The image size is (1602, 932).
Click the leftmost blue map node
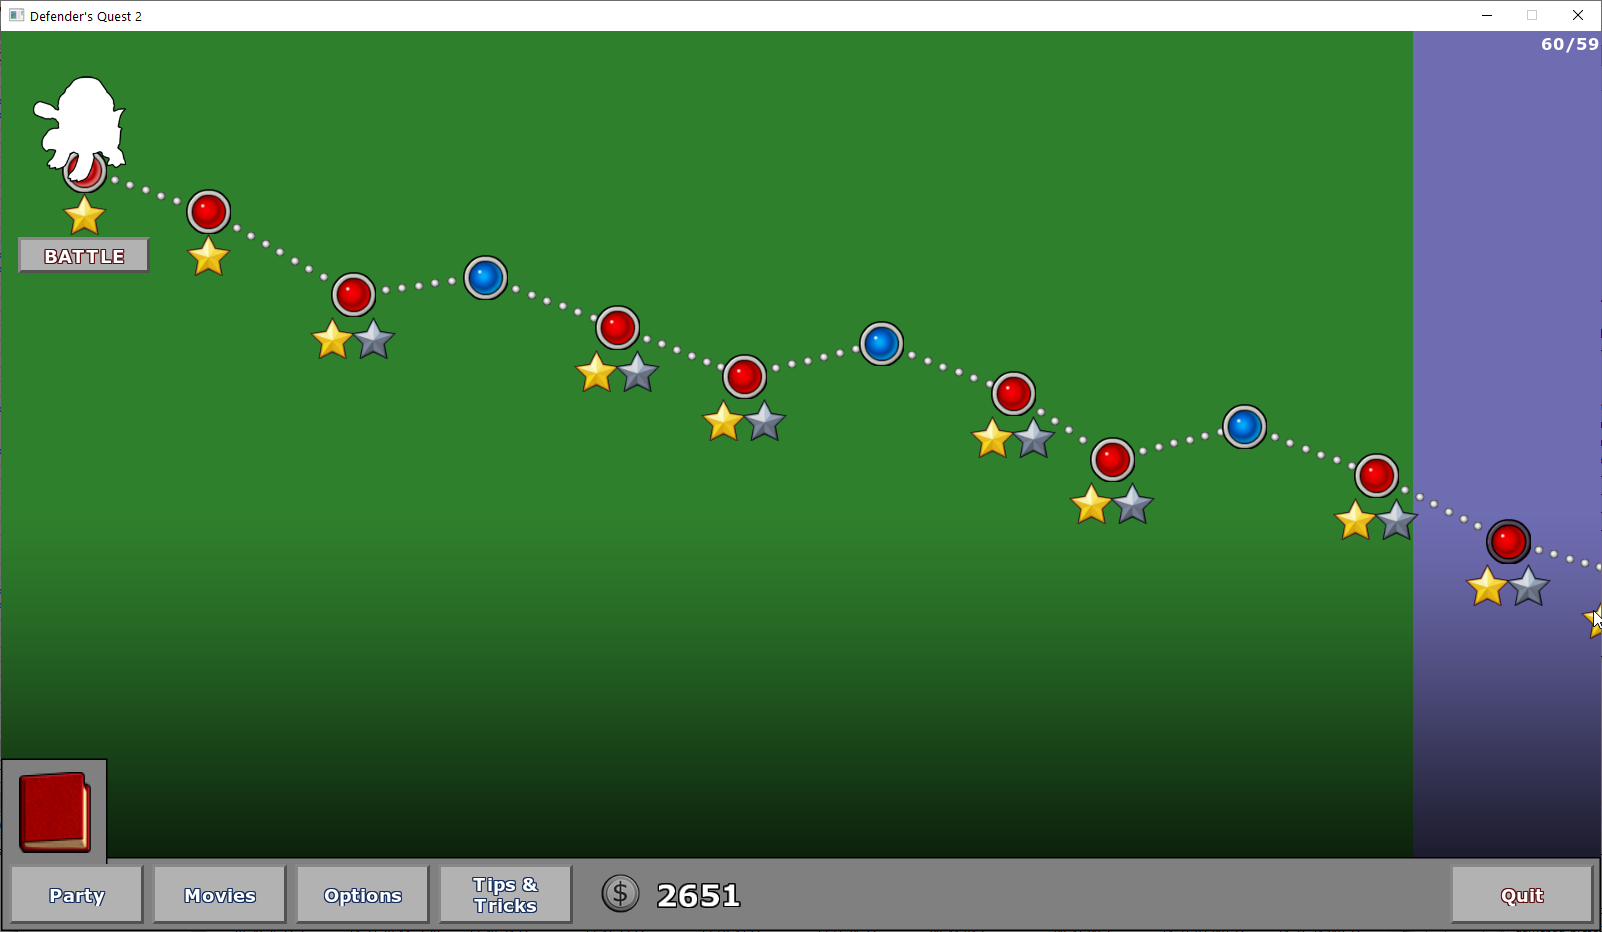486,278
